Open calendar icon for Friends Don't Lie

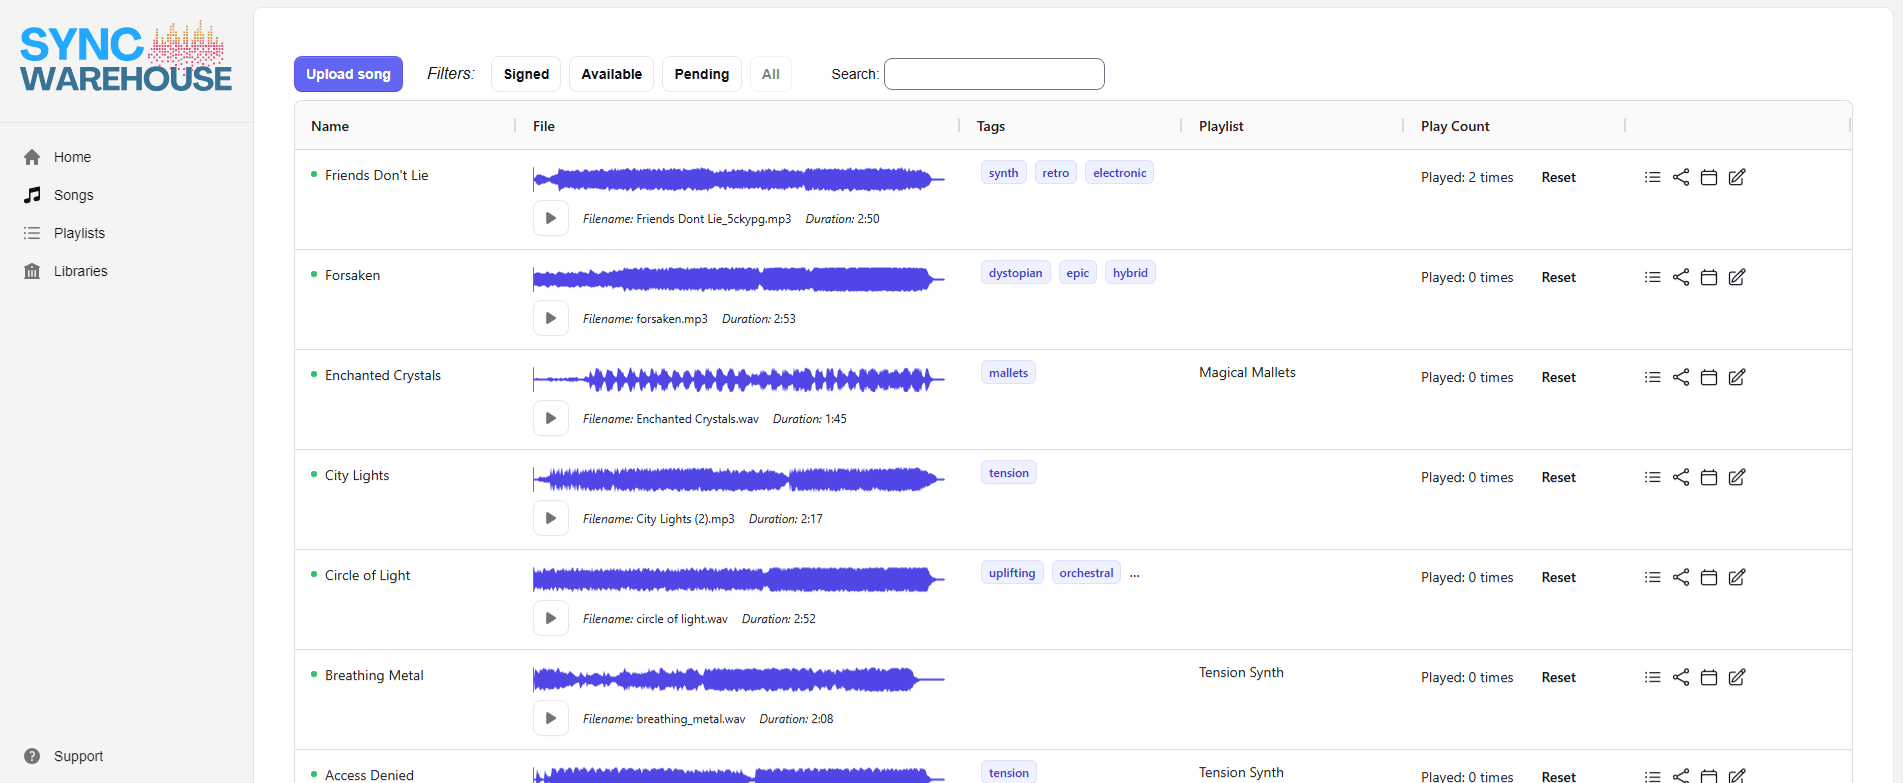[x=1709, y=177]
